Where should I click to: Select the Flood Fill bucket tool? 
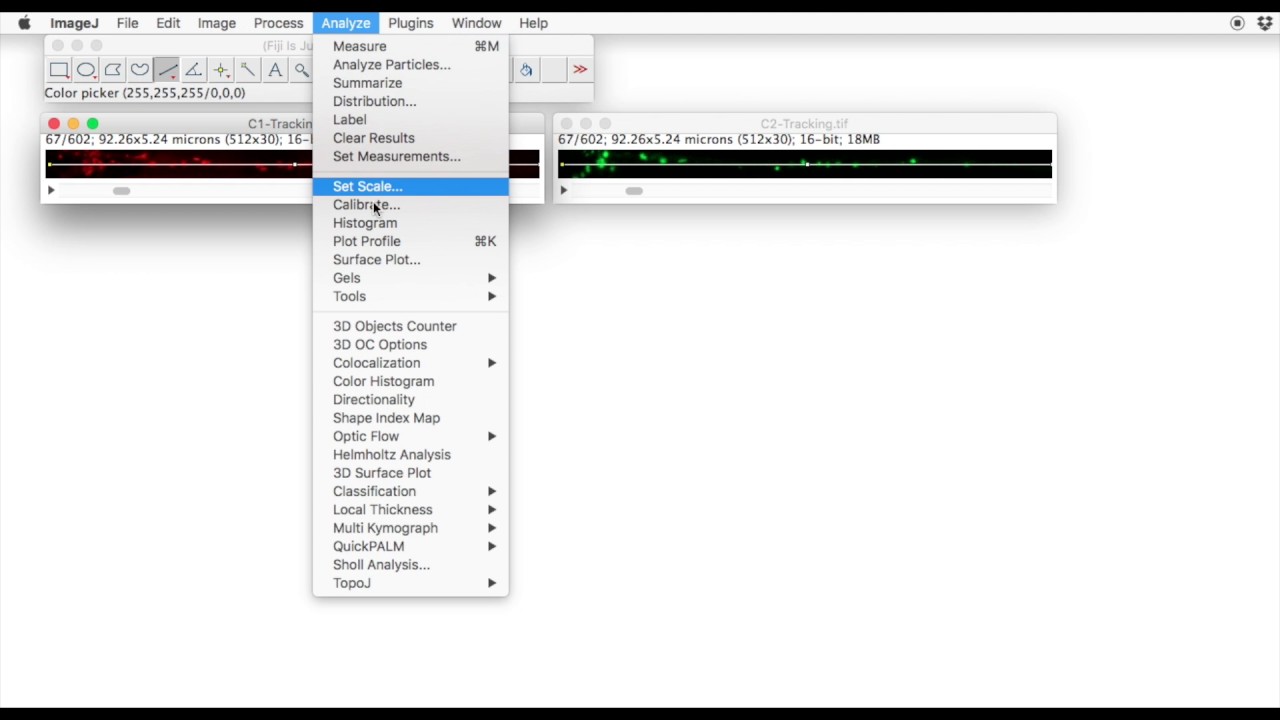(x=526, y=70)
